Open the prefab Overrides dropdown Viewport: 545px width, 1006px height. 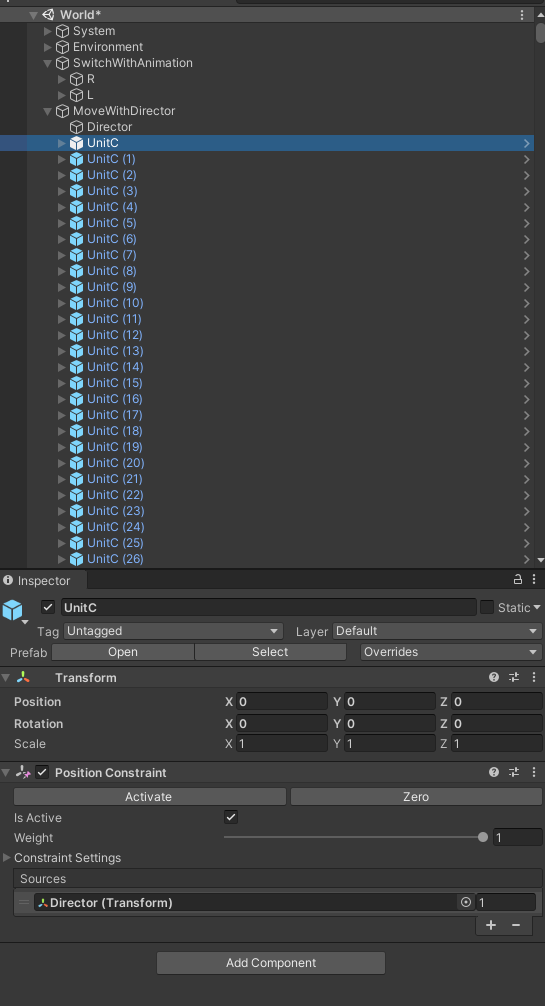point(452,652)
